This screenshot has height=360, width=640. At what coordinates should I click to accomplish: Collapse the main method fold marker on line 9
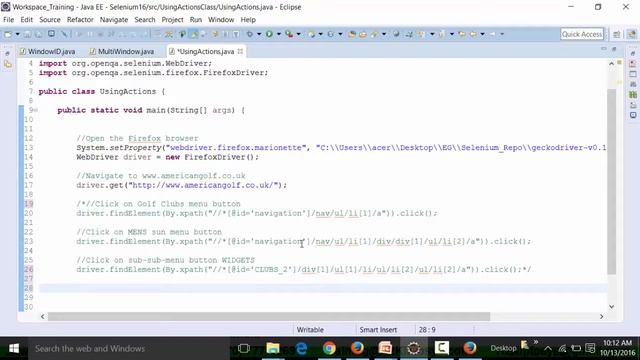point(36,110)
